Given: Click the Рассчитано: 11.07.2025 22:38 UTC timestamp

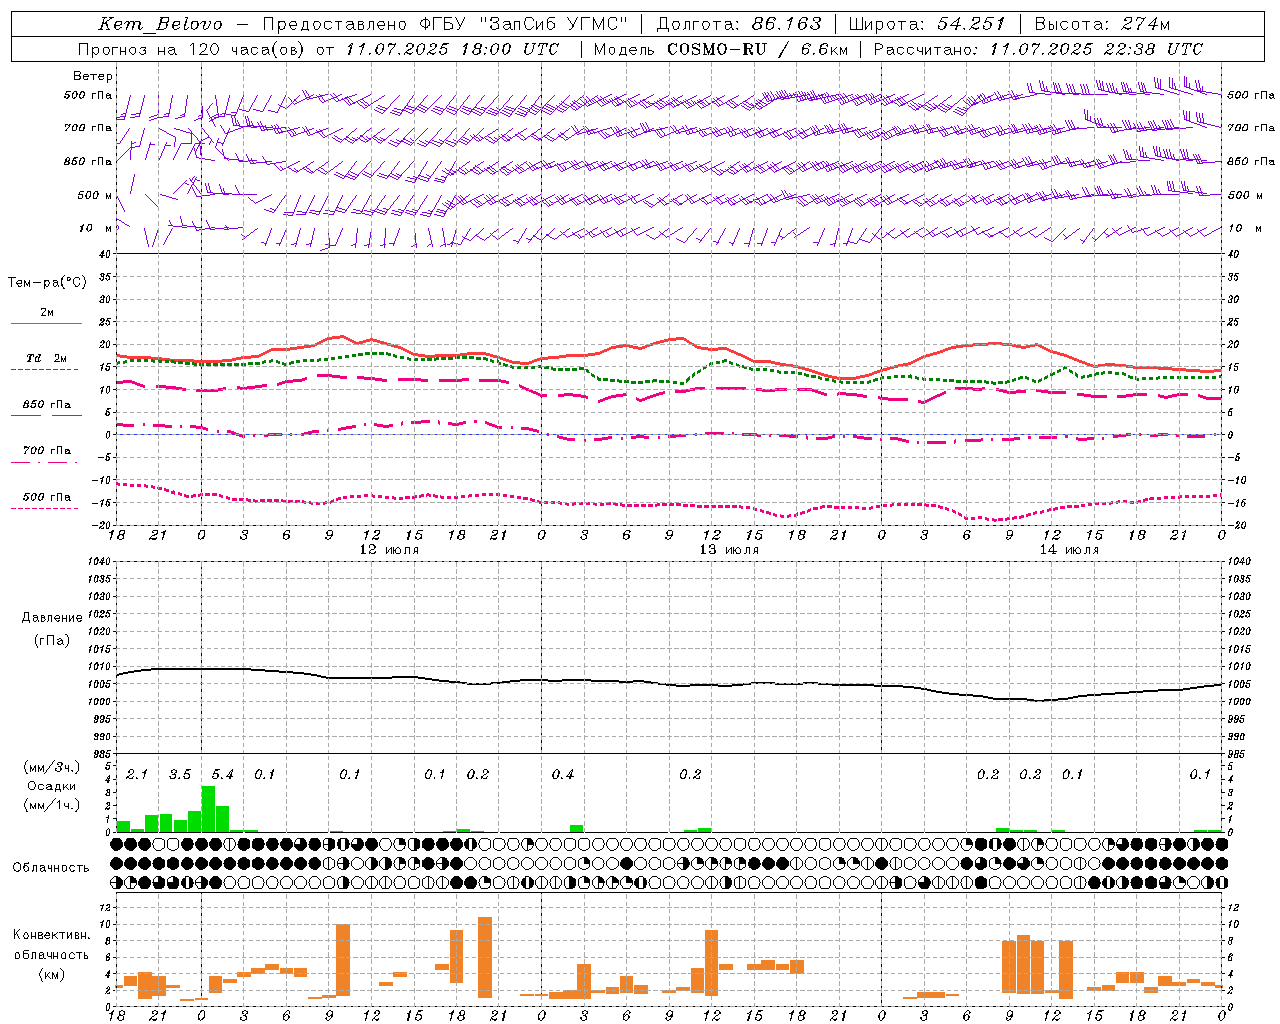Looking at the screenshot, I should coord(1038,49).
